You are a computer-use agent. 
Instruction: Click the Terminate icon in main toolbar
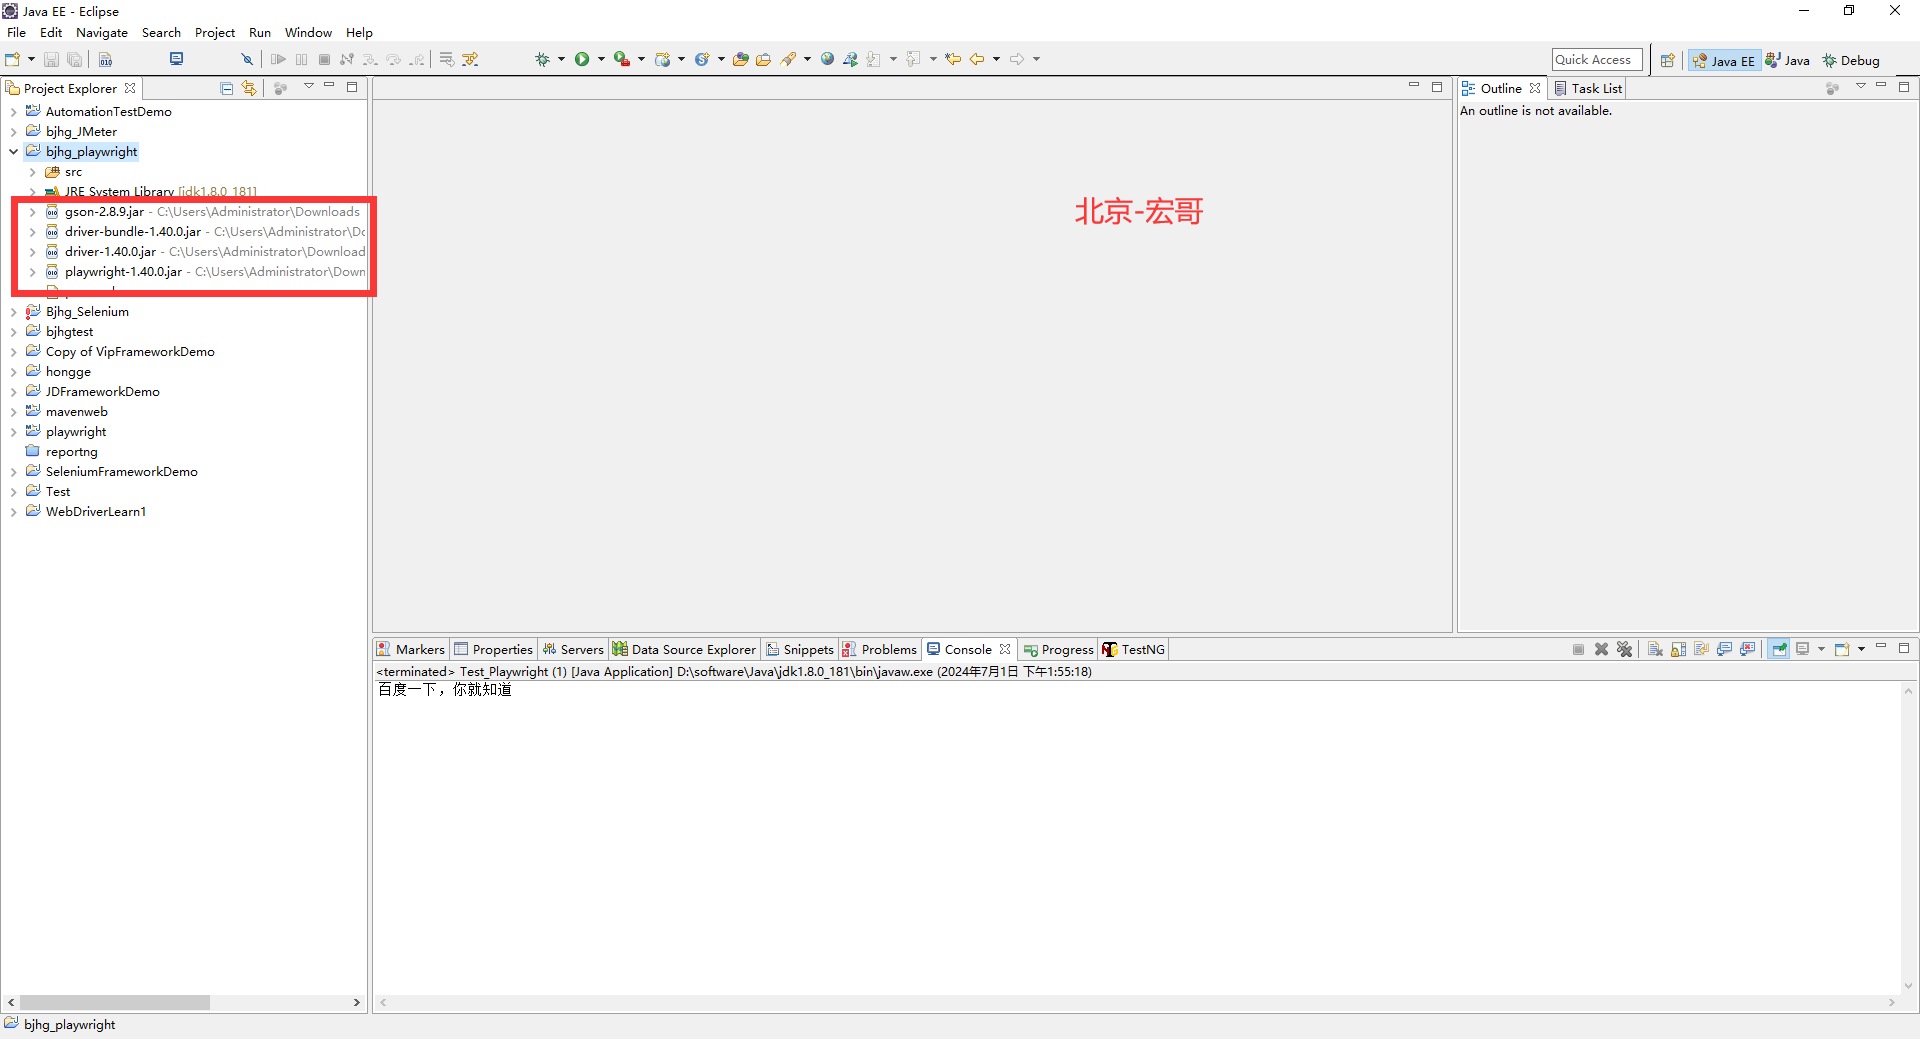(x=324, y=60)
